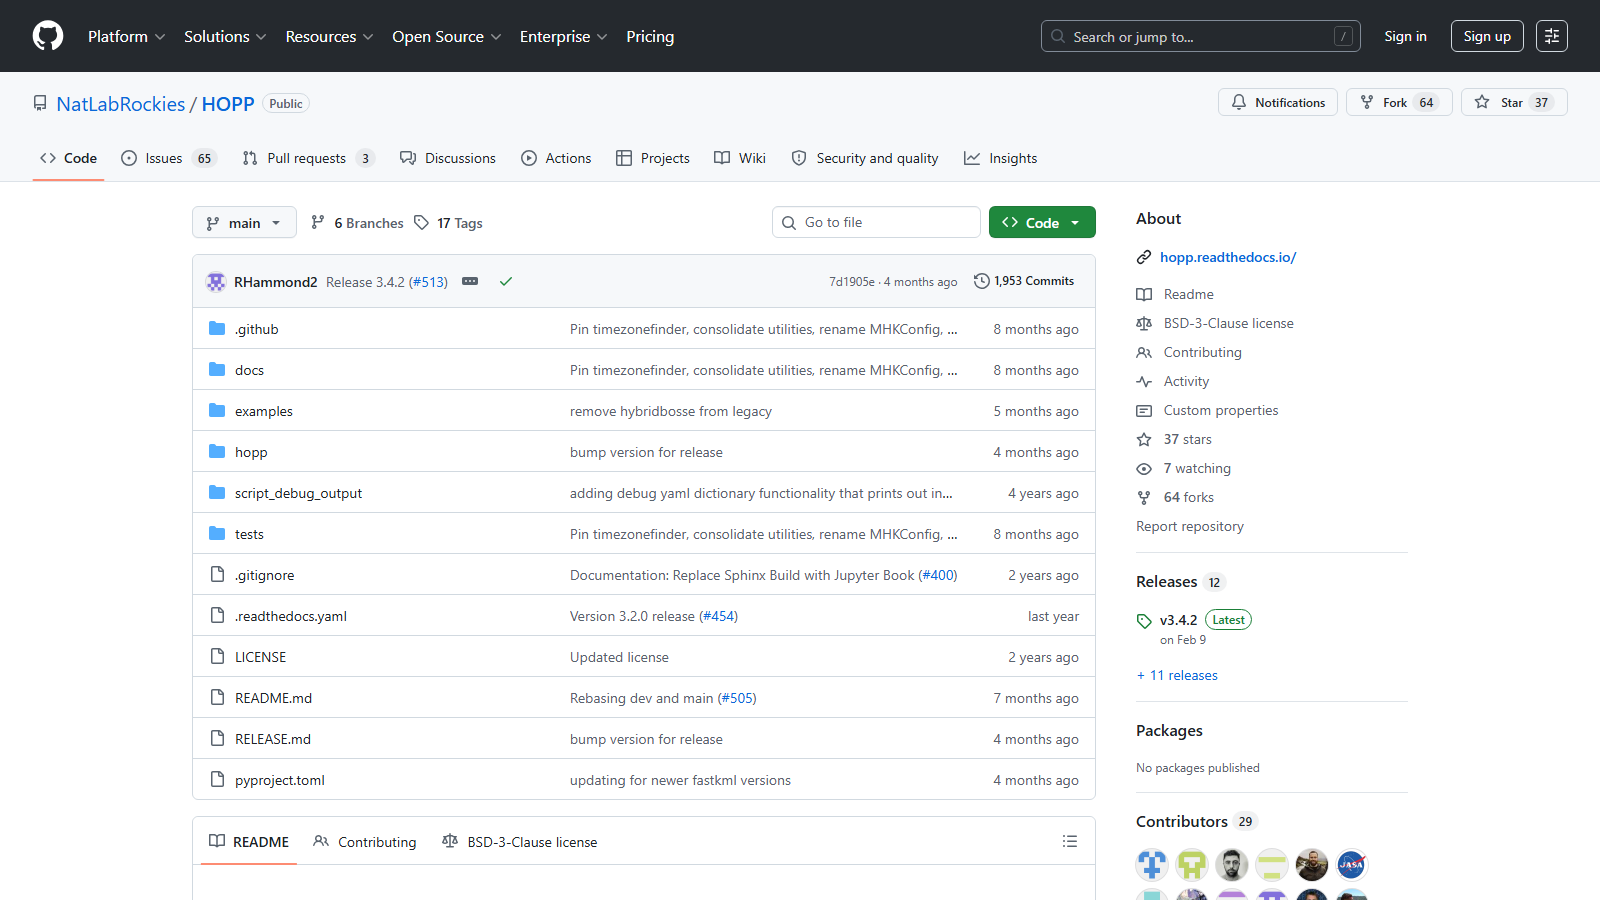Expand the Solutions menu

coord(225,36)
